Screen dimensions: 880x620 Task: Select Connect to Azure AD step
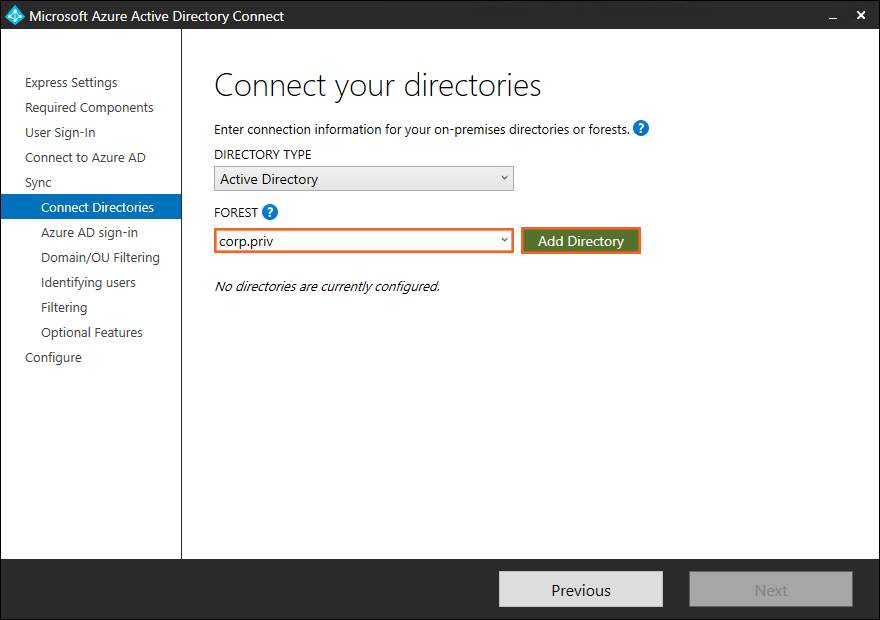[85, 158]
